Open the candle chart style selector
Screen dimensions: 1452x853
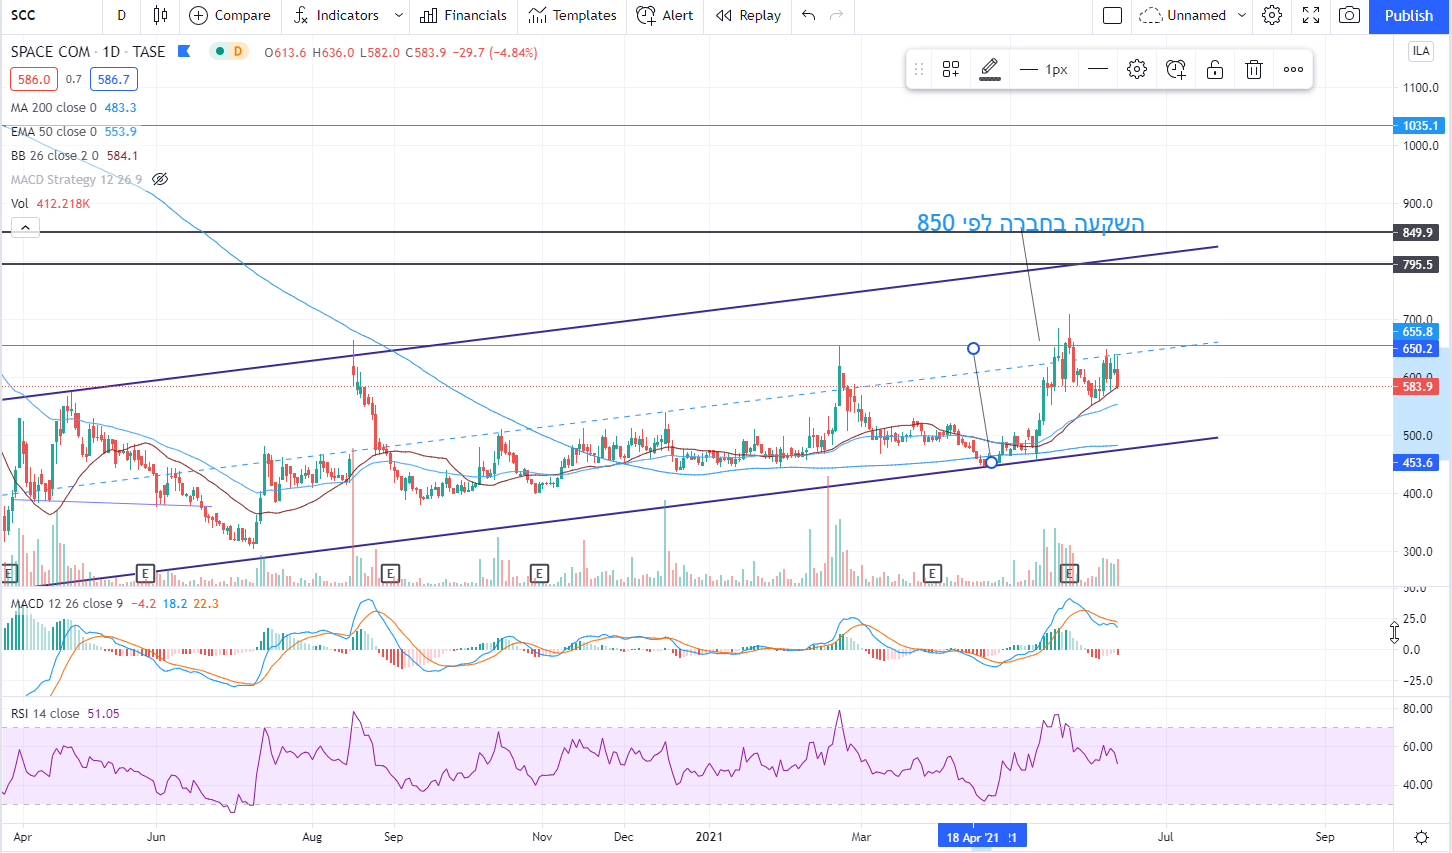tap(160, 15)
